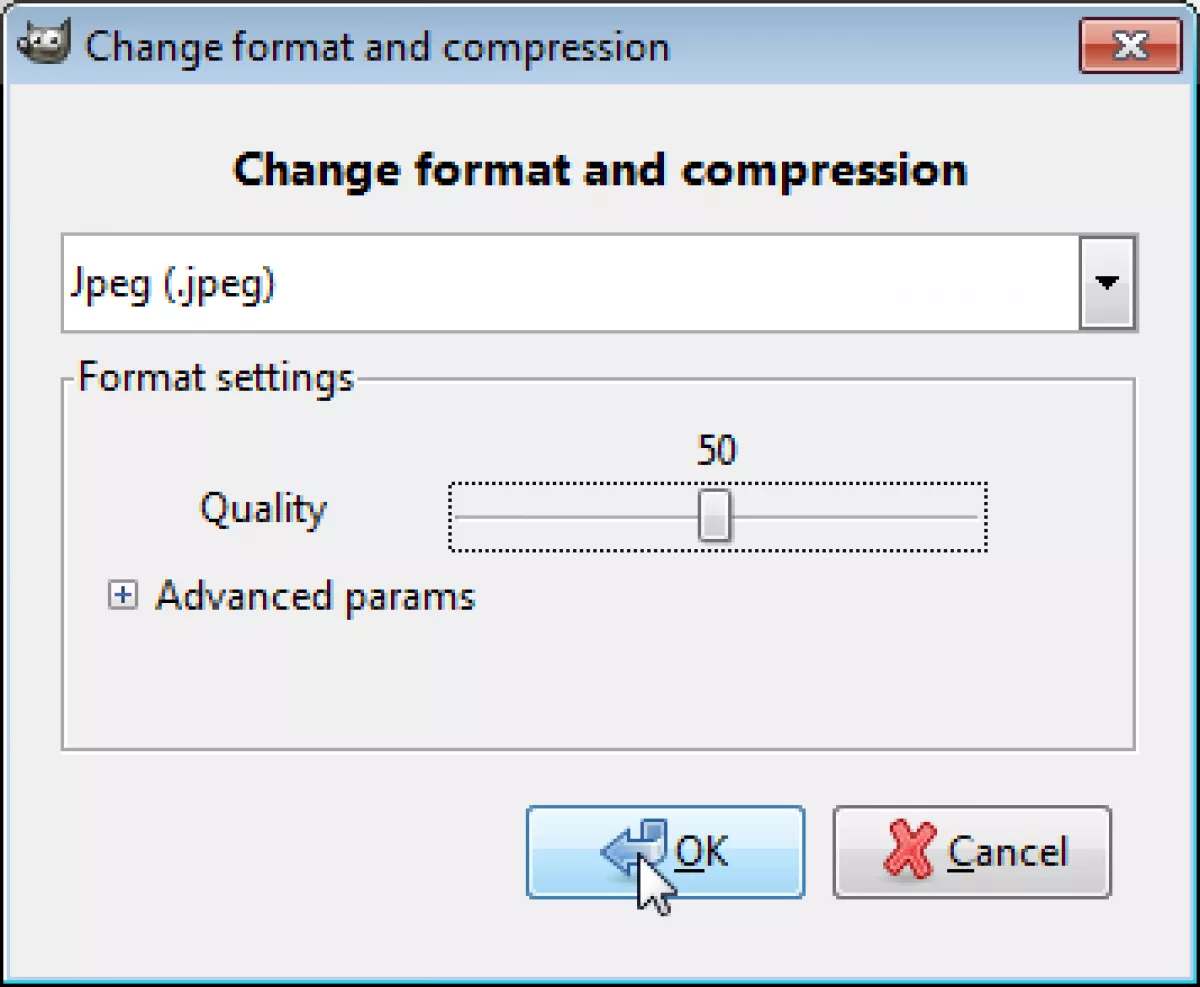Expand the Advanced params section
The height and width of the screenshot is (987, 1200).
122,597
